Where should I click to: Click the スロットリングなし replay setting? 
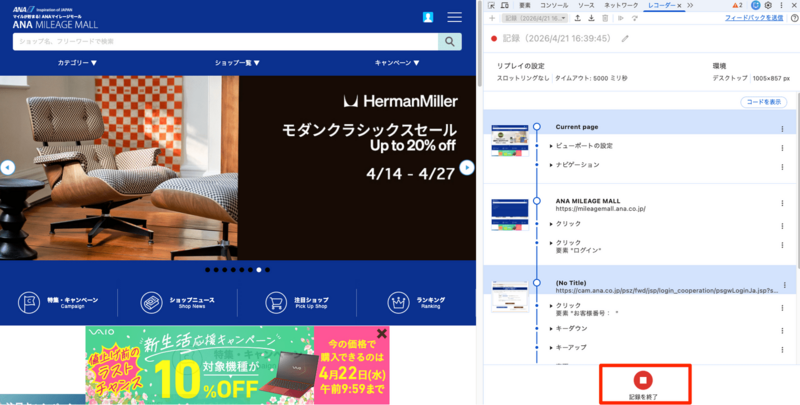[523, 79]
